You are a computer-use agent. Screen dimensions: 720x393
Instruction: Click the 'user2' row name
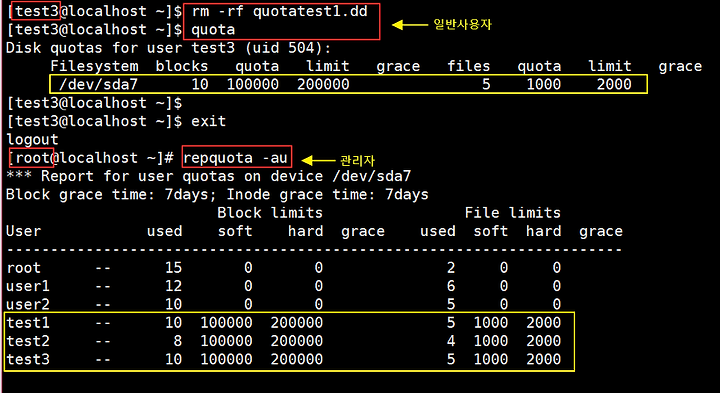pos(28,304)
